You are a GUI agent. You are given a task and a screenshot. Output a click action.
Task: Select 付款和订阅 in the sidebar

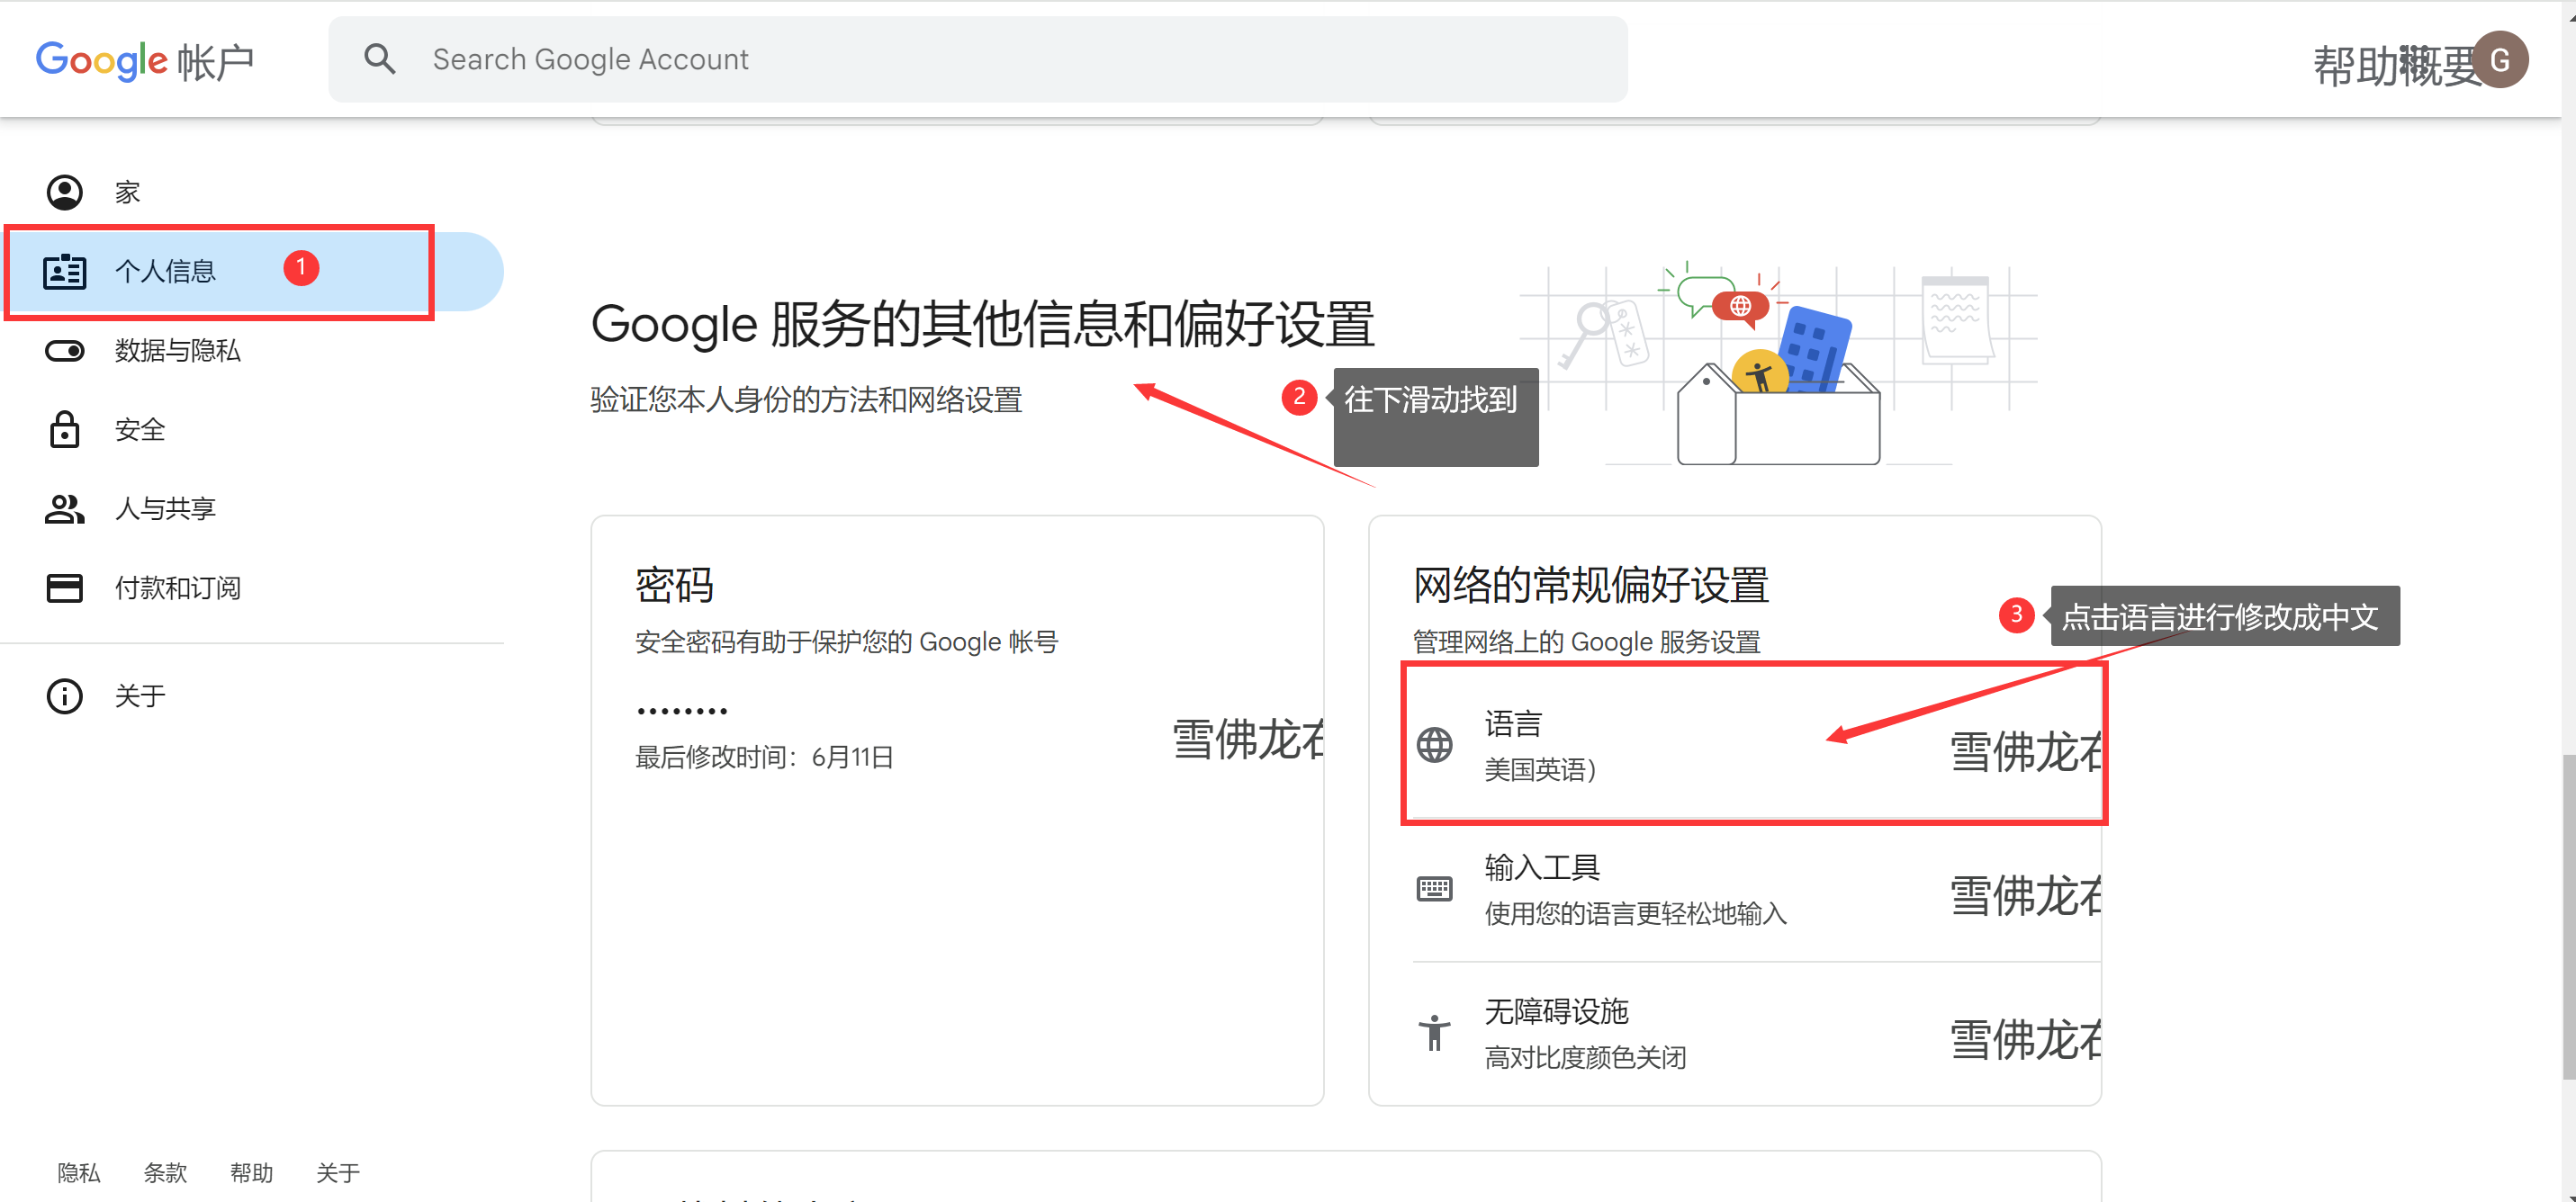click(178, 588)
